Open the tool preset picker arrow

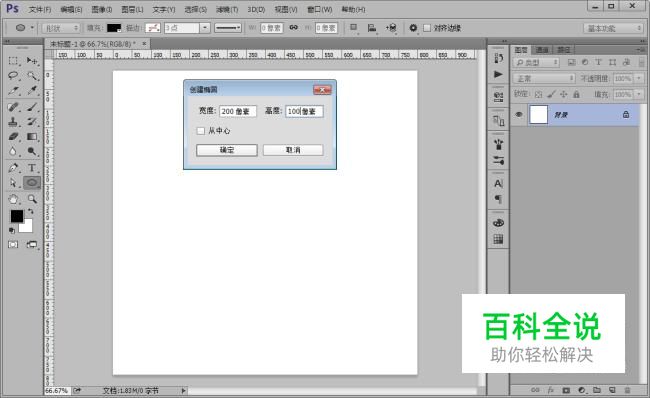32,28
